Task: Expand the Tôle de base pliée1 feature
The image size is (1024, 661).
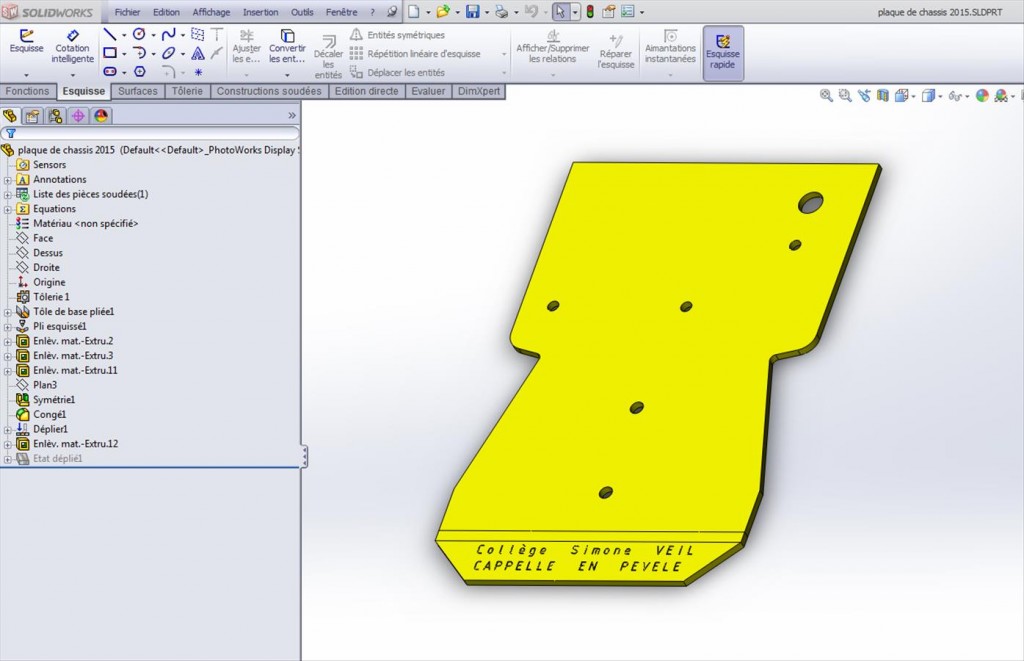Action: point(8,312)
